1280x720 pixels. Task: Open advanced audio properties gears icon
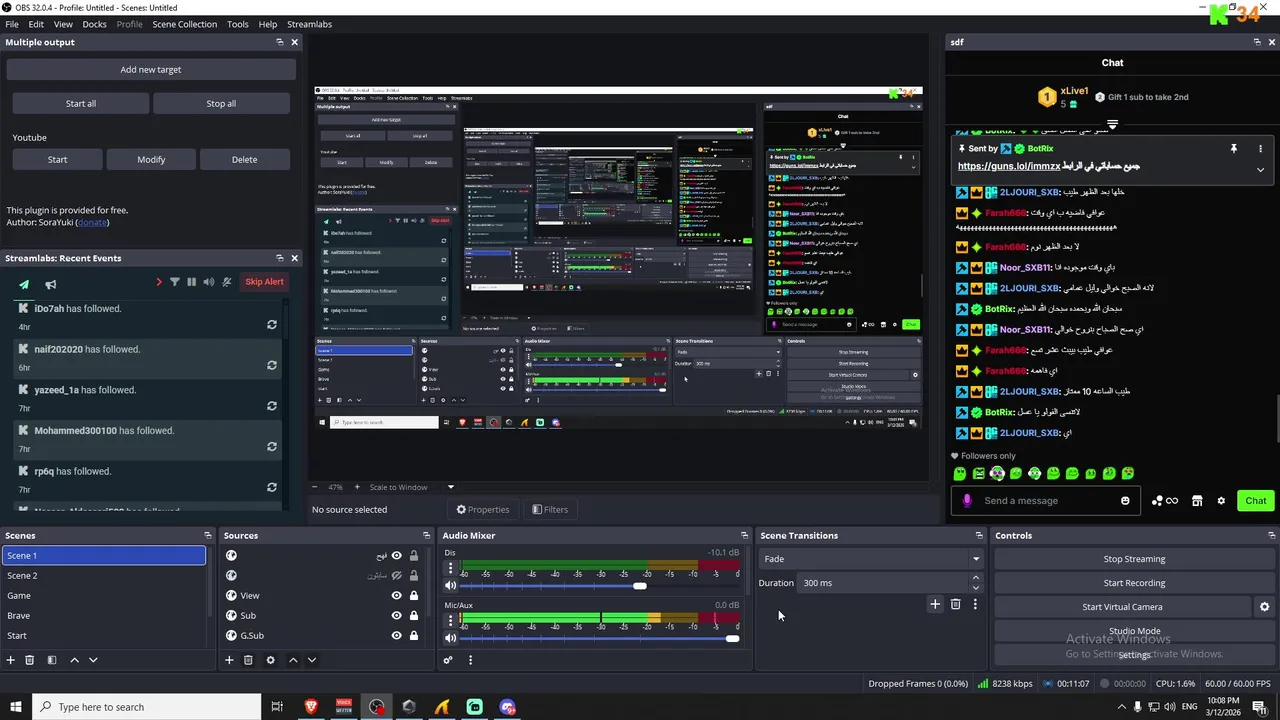[x=448, y=660]
